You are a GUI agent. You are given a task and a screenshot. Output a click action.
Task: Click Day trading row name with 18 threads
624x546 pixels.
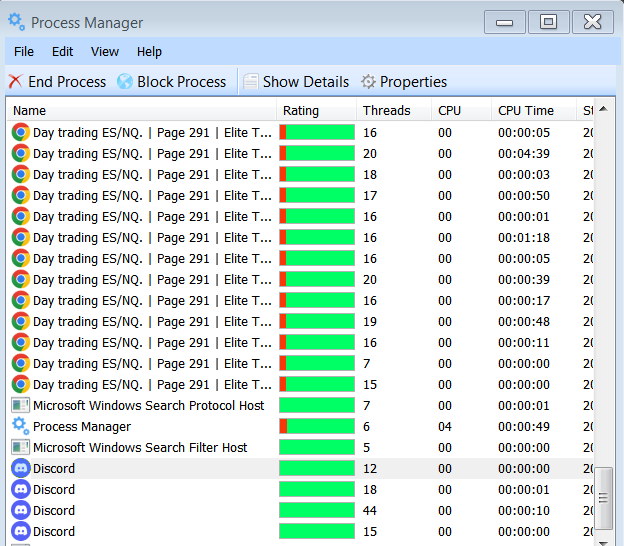click(152, 175)
